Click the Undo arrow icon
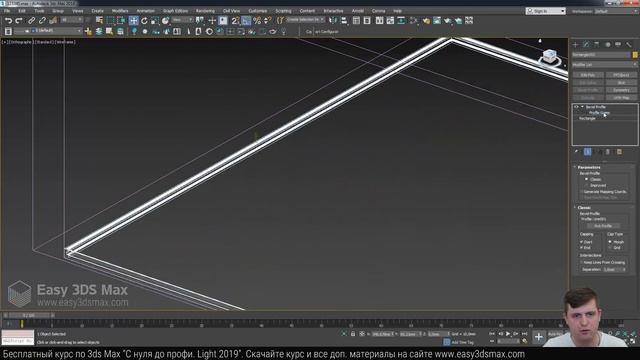640x360 pixels. pyautogui.click(x=8, y=20)
